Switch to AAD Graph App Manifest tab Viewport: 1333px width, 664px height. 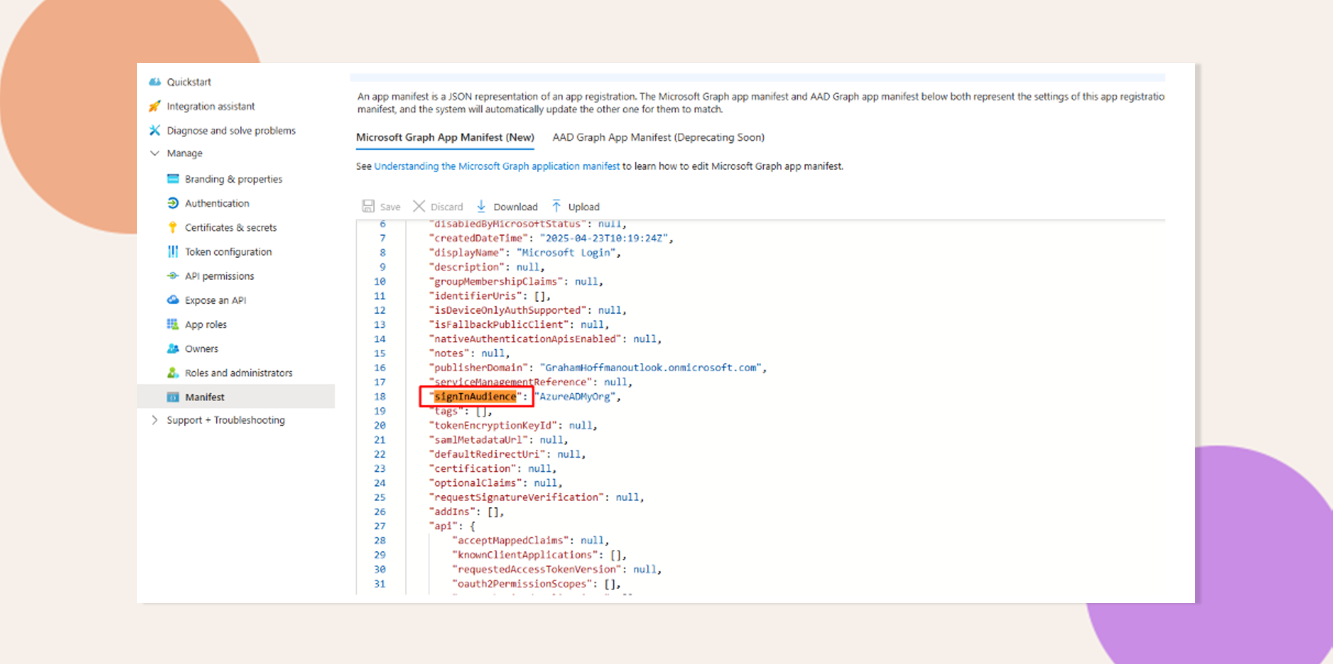tap(658, 137)
